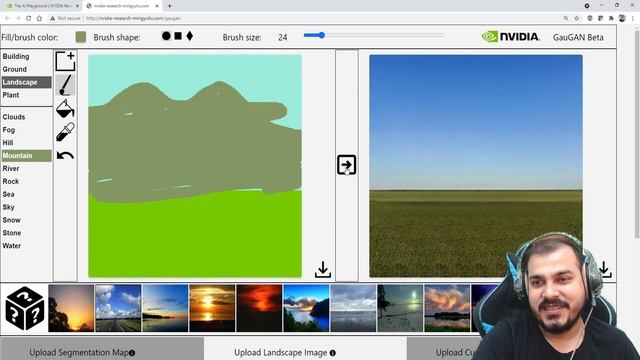Open the Chrome three-dot menu
This screenshot has width=640, height=360.
(633, 18)
